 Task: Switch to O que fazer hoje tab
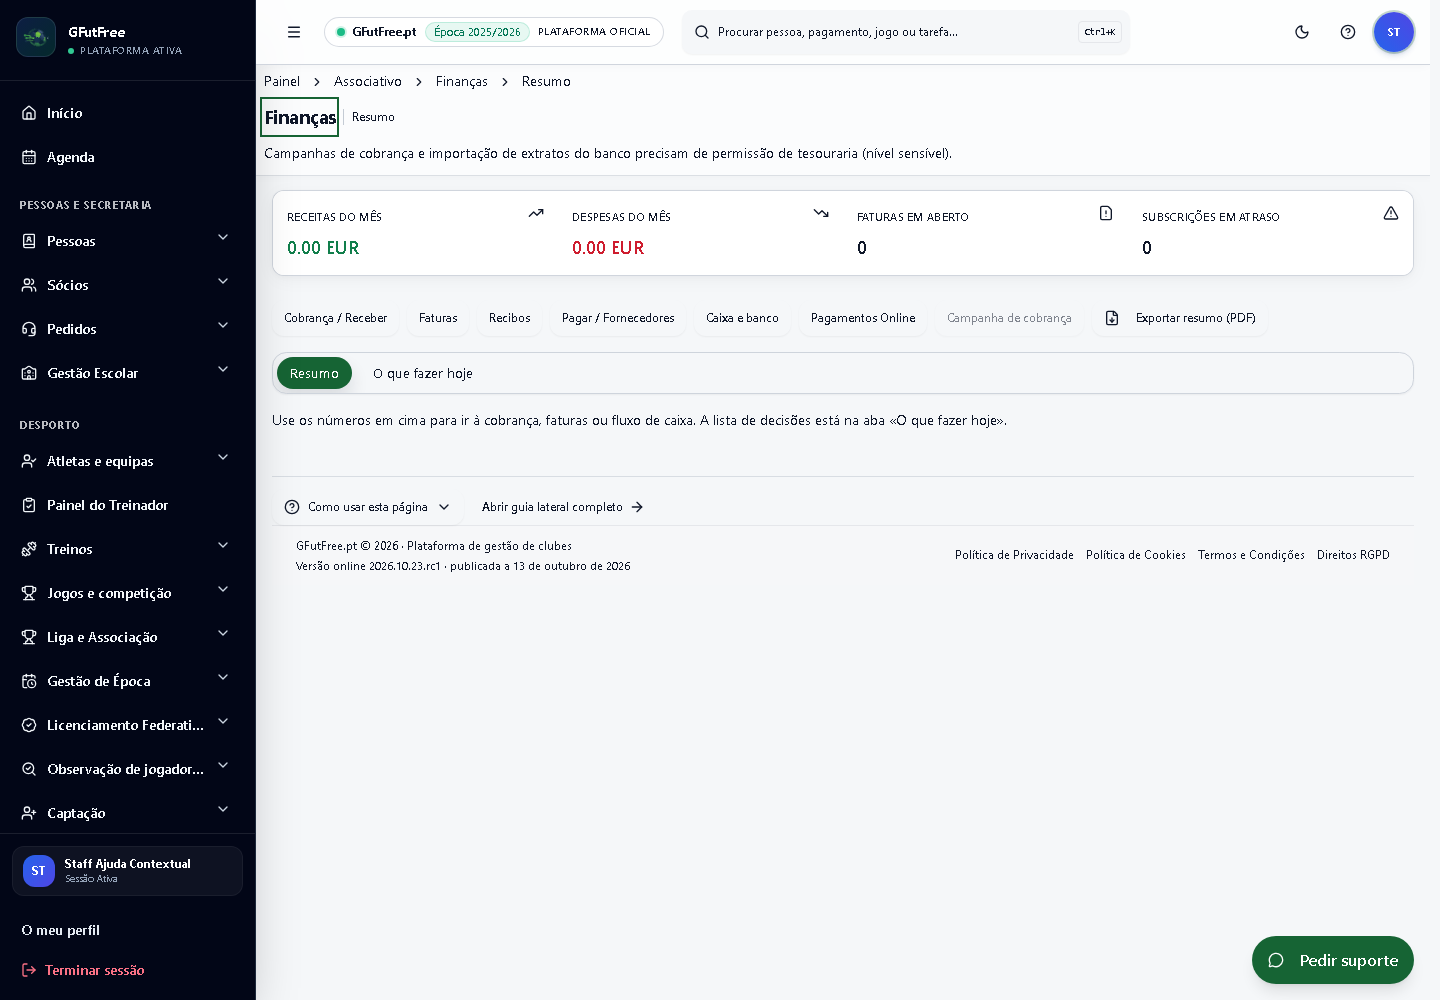pyautogui.click(x=423, y=373)
